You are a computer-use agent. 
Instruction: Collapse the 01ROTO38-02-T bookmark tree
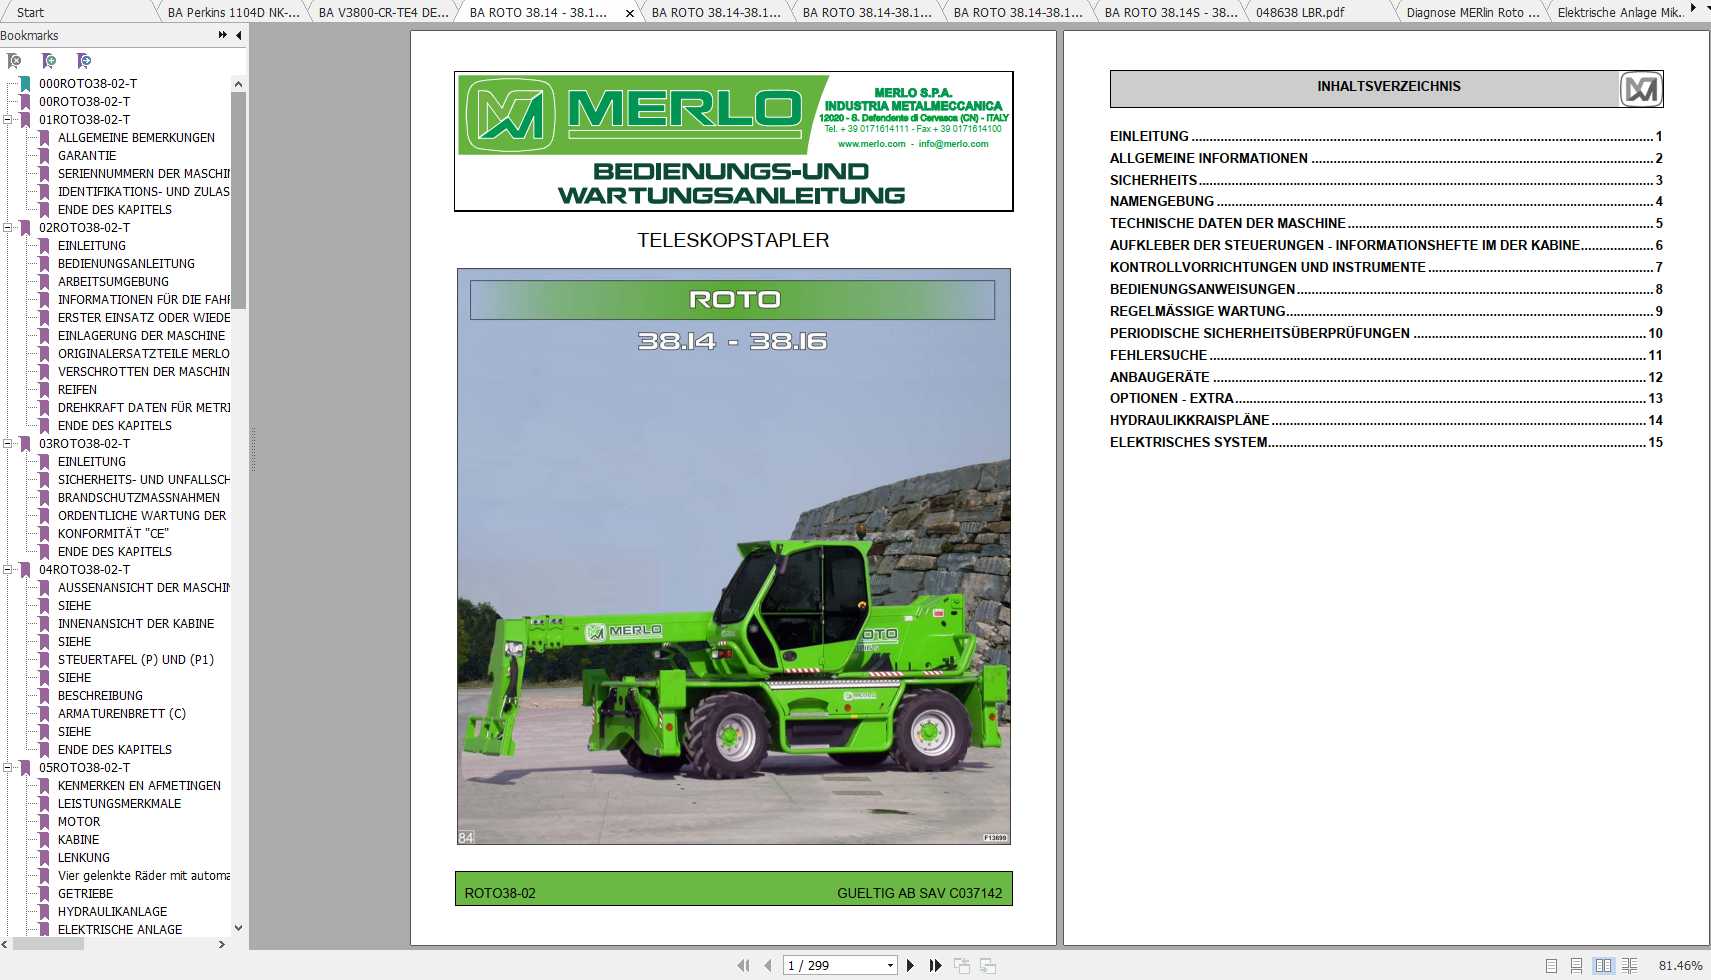click(8, 119)
